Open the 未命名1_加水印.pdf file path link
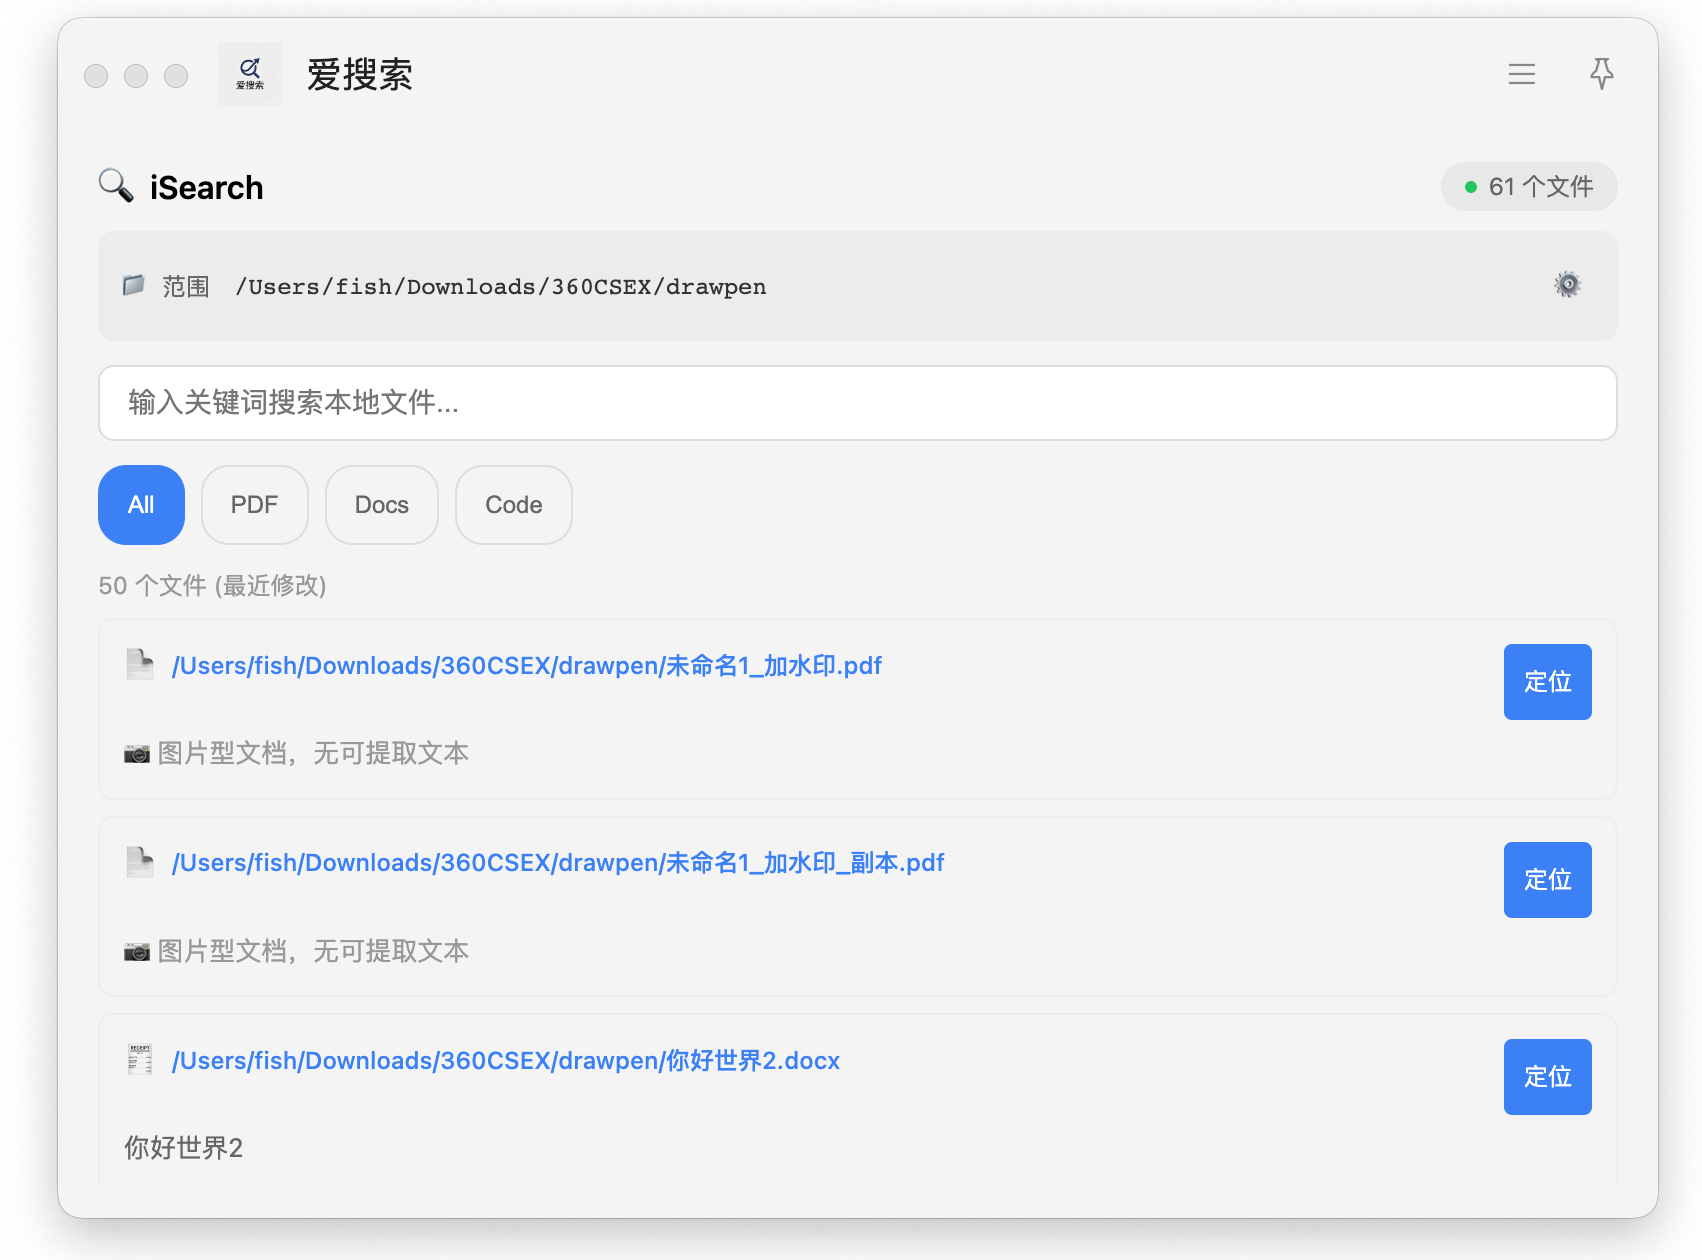The image size is (1702, 1260). (526, 666)
